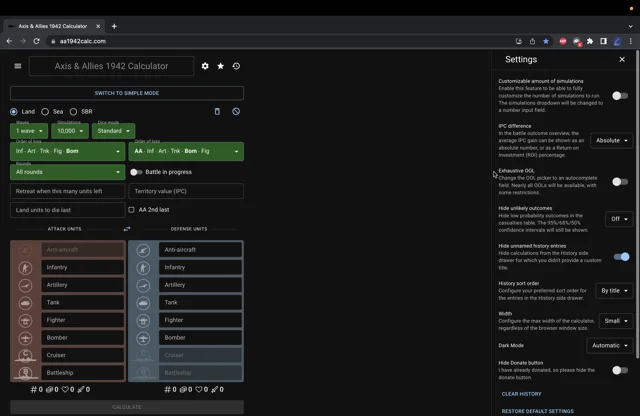Click the attack Artillery unit icon

25,285
